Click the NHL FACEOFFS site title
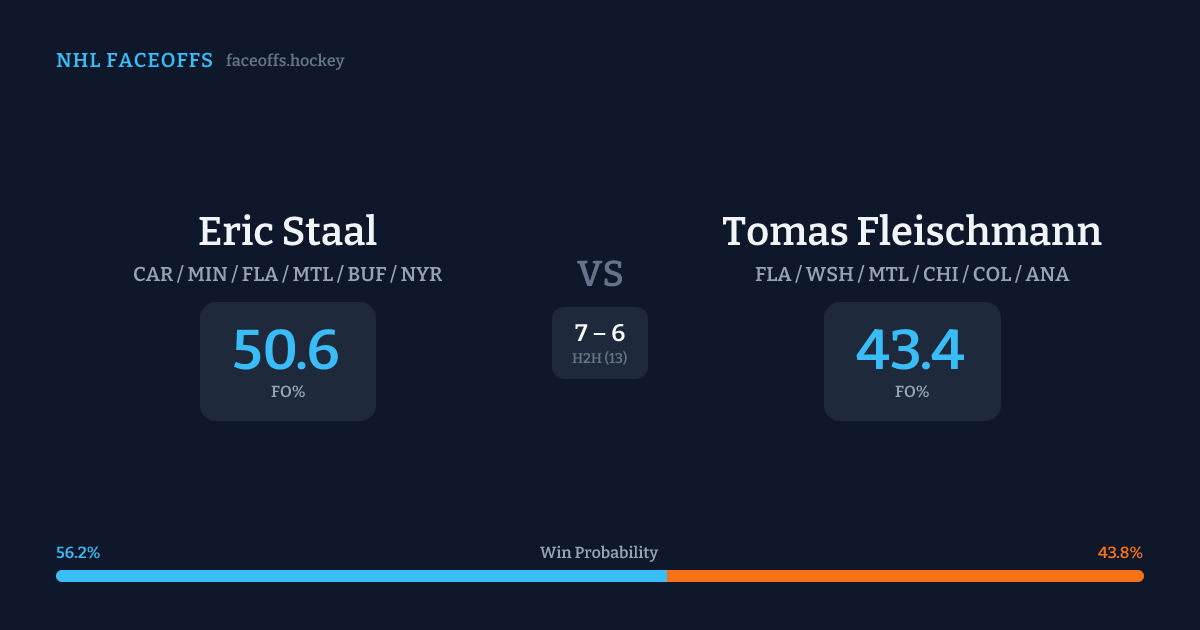The width and height of the screenshot is (1200, 630). [x=134, y=61]
